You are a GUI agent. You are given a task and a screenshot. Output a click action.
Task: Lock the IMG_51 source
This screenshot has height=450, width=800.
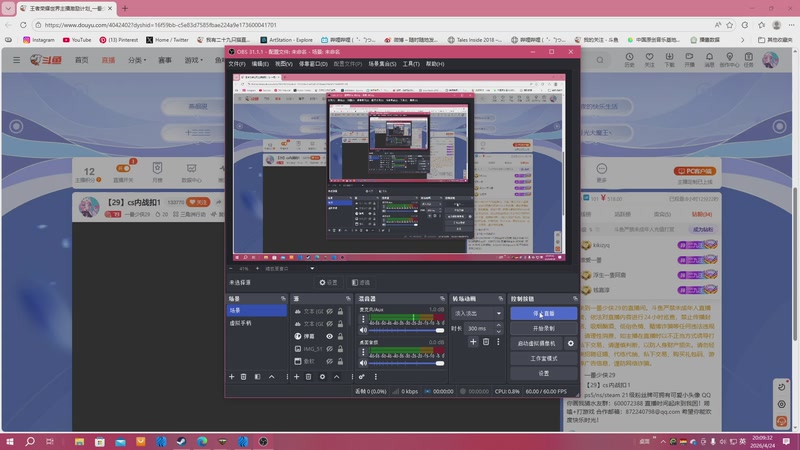coord(340,349)
